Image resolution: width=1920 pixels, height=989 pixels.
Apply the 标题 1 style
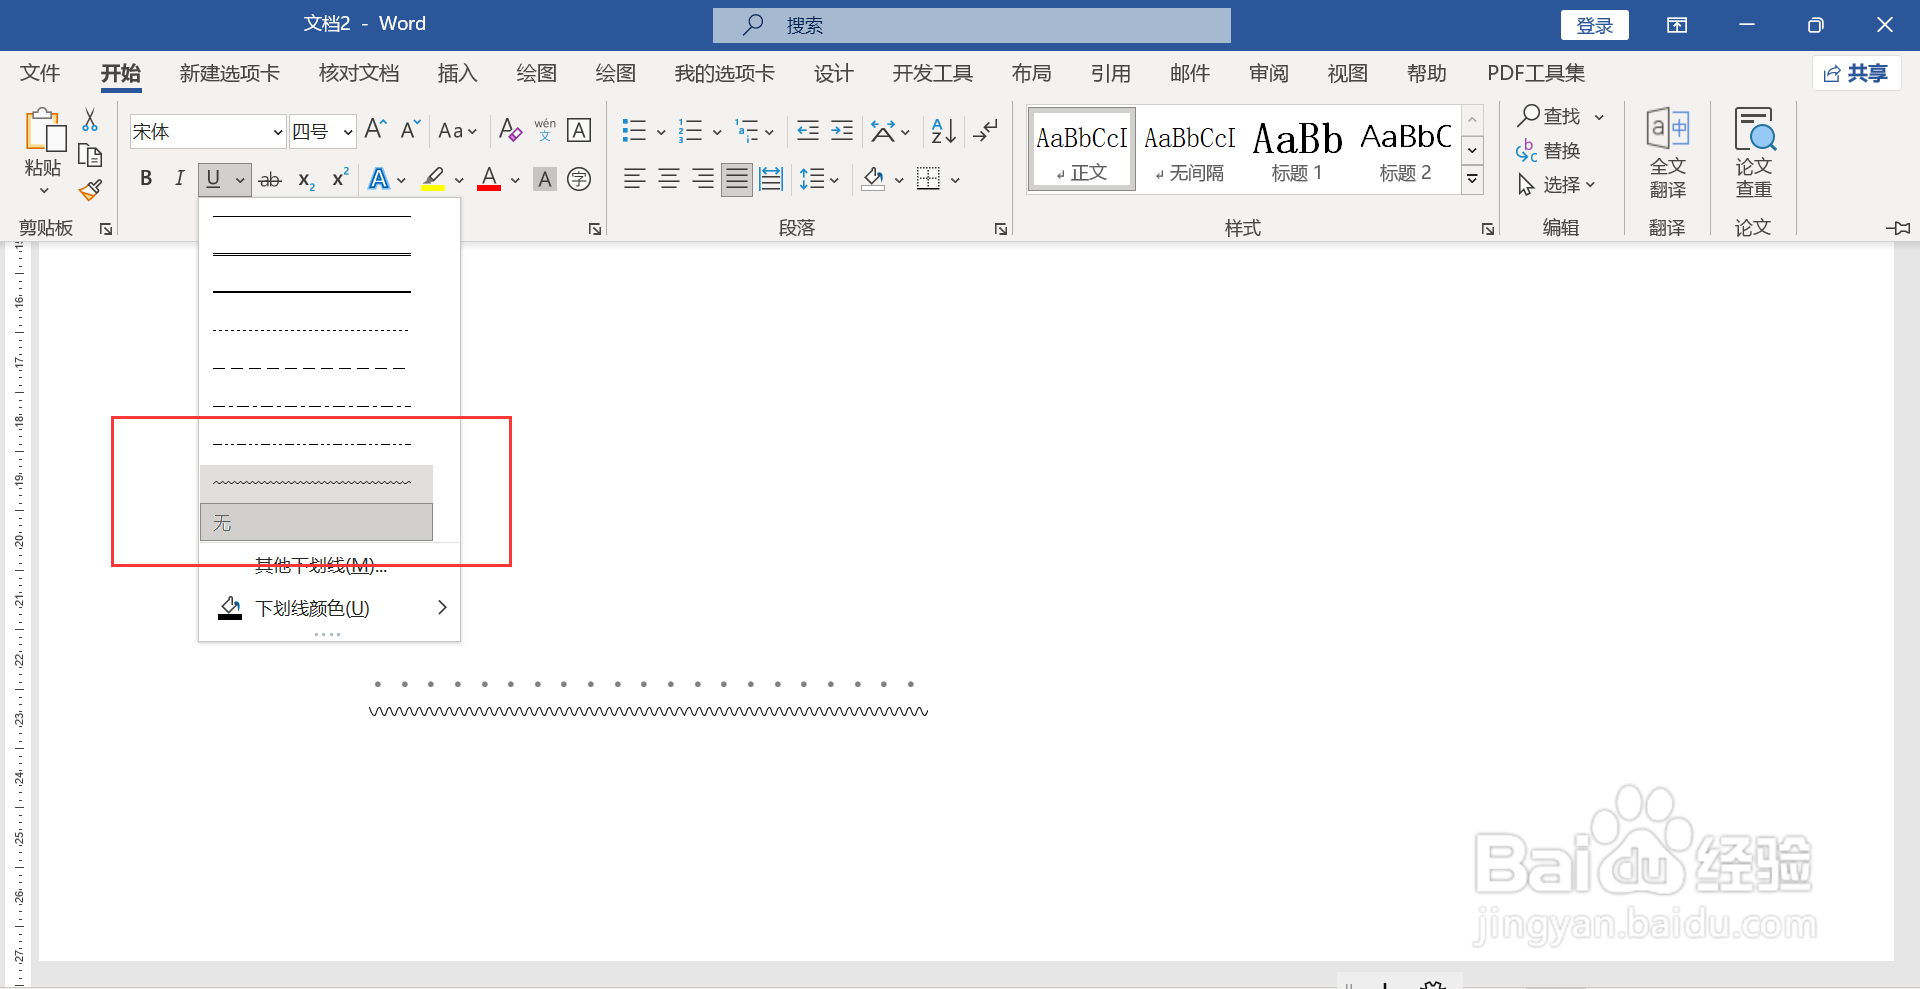point(1297,150)
